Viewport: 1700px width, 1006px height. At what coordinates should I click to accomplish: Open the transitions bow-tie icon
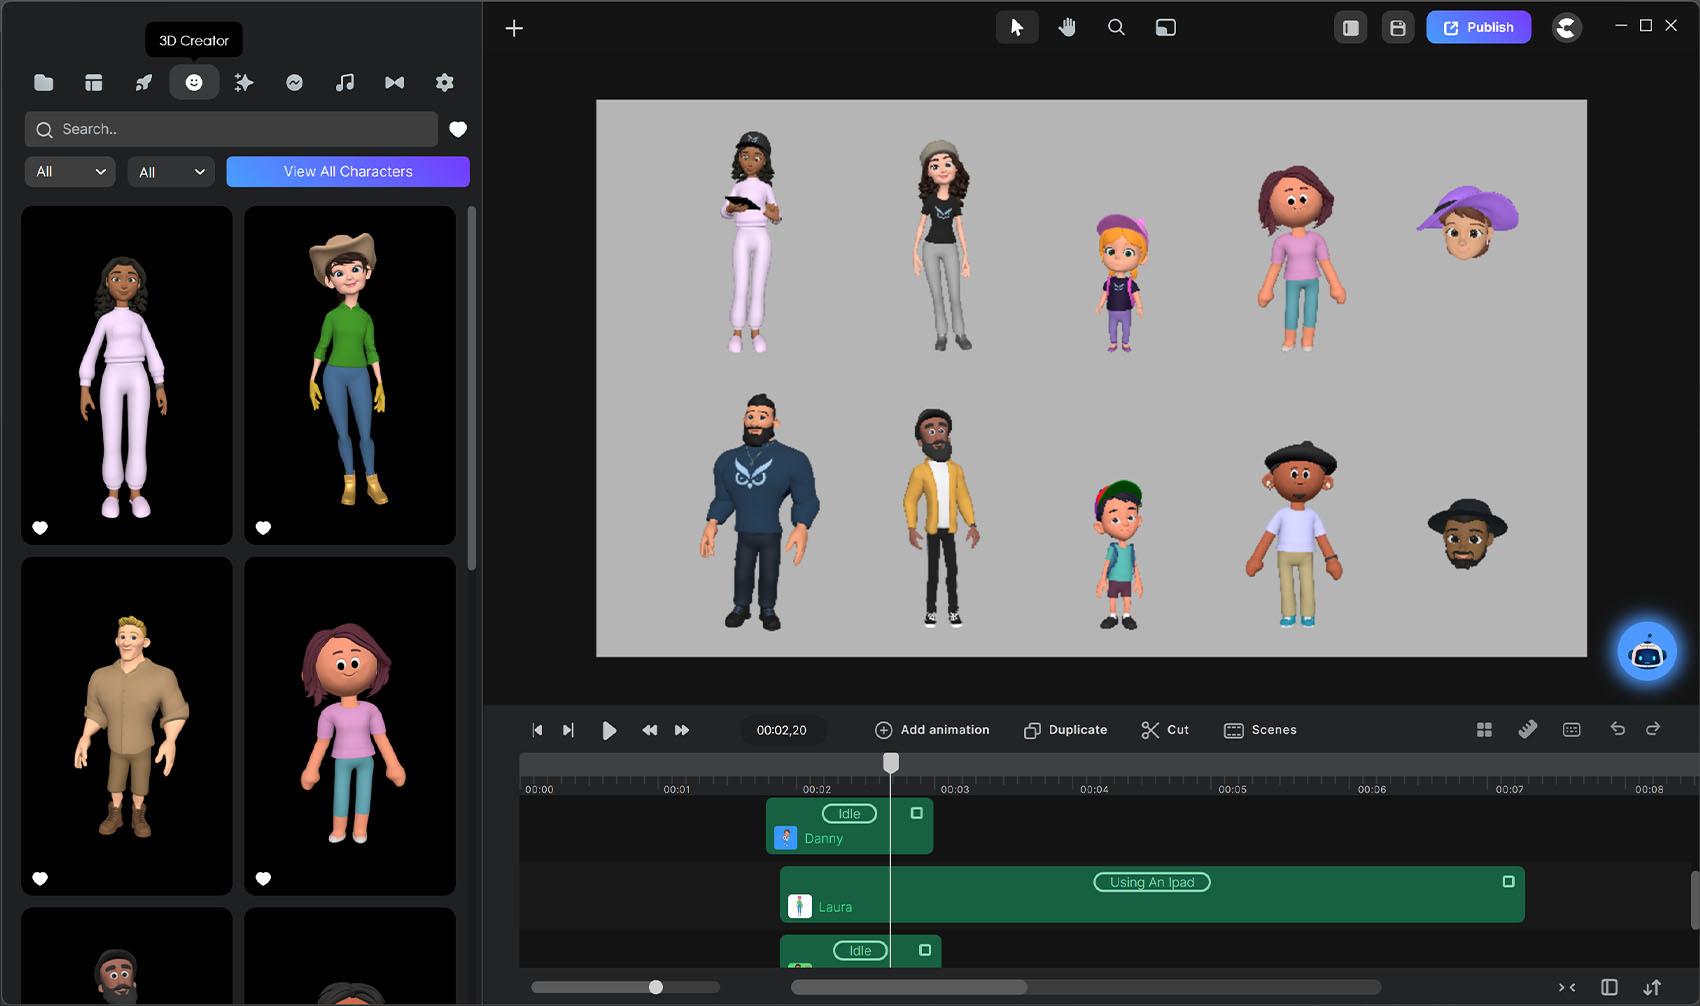(395, 83)
